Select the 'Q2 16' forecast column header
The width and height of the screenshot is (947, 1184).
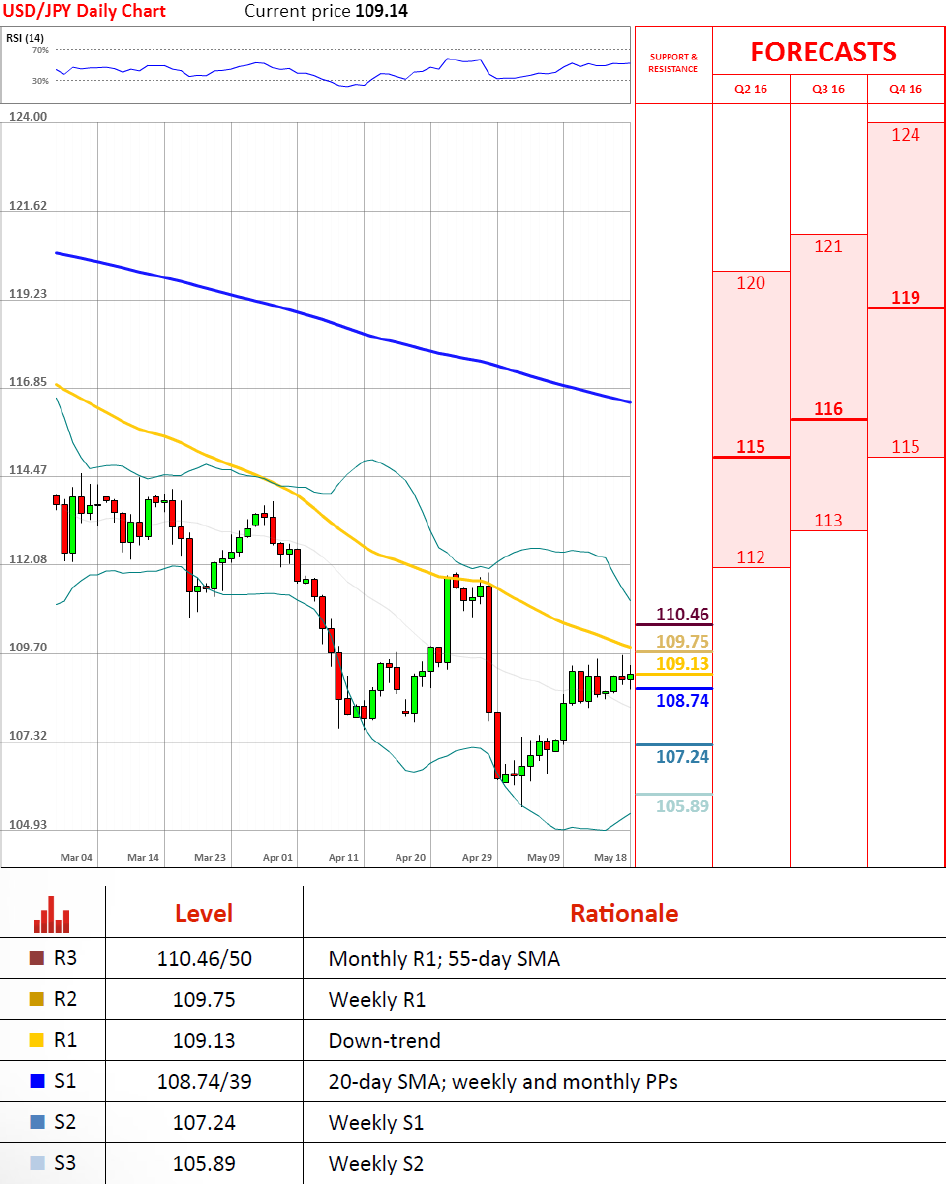751,89
